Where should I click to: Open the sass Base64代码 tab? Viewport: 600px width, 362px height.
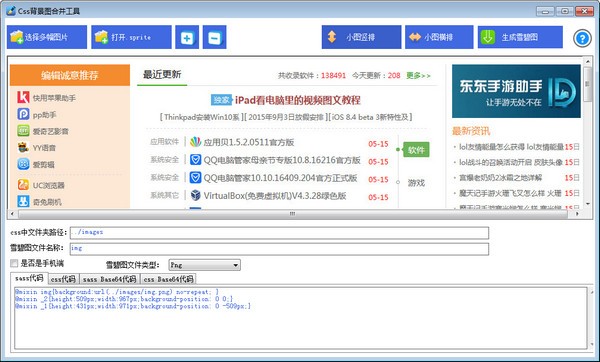click(x=109, y=279)
